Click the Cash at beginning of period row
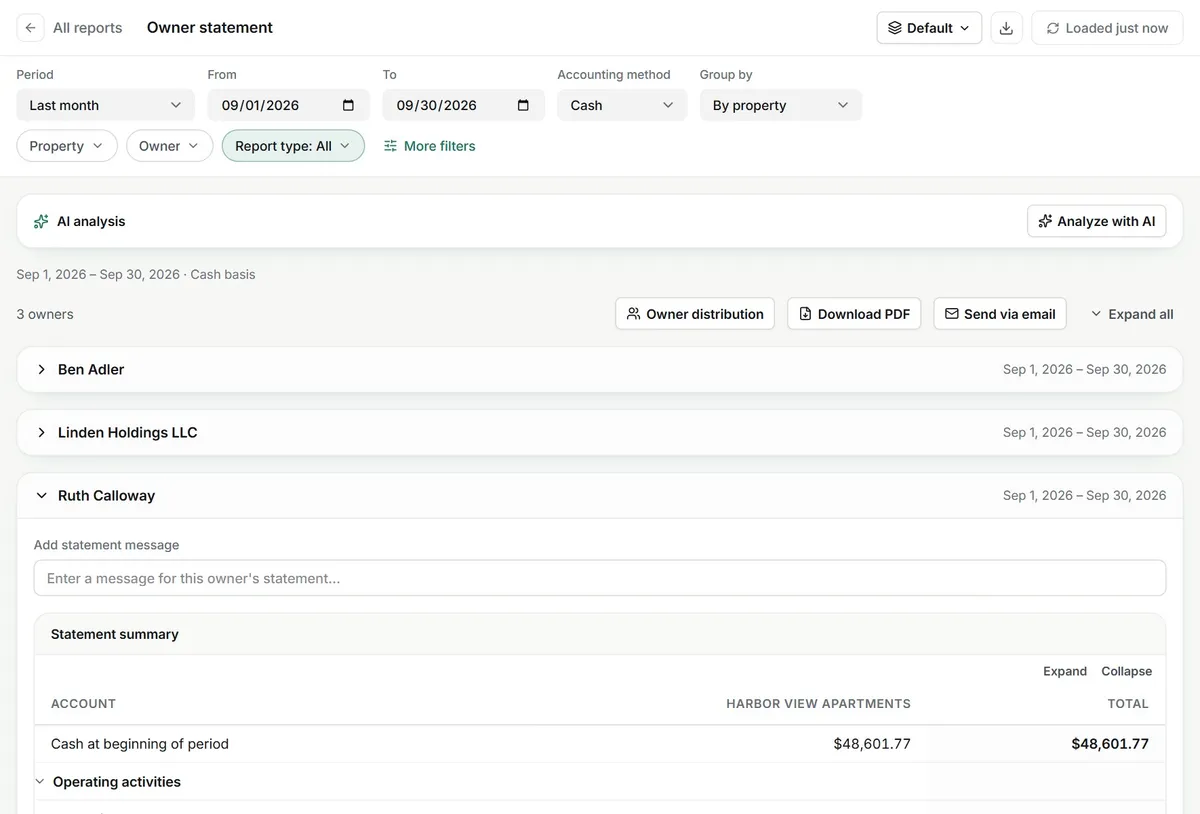The image size is (1200, 814). 600,744
